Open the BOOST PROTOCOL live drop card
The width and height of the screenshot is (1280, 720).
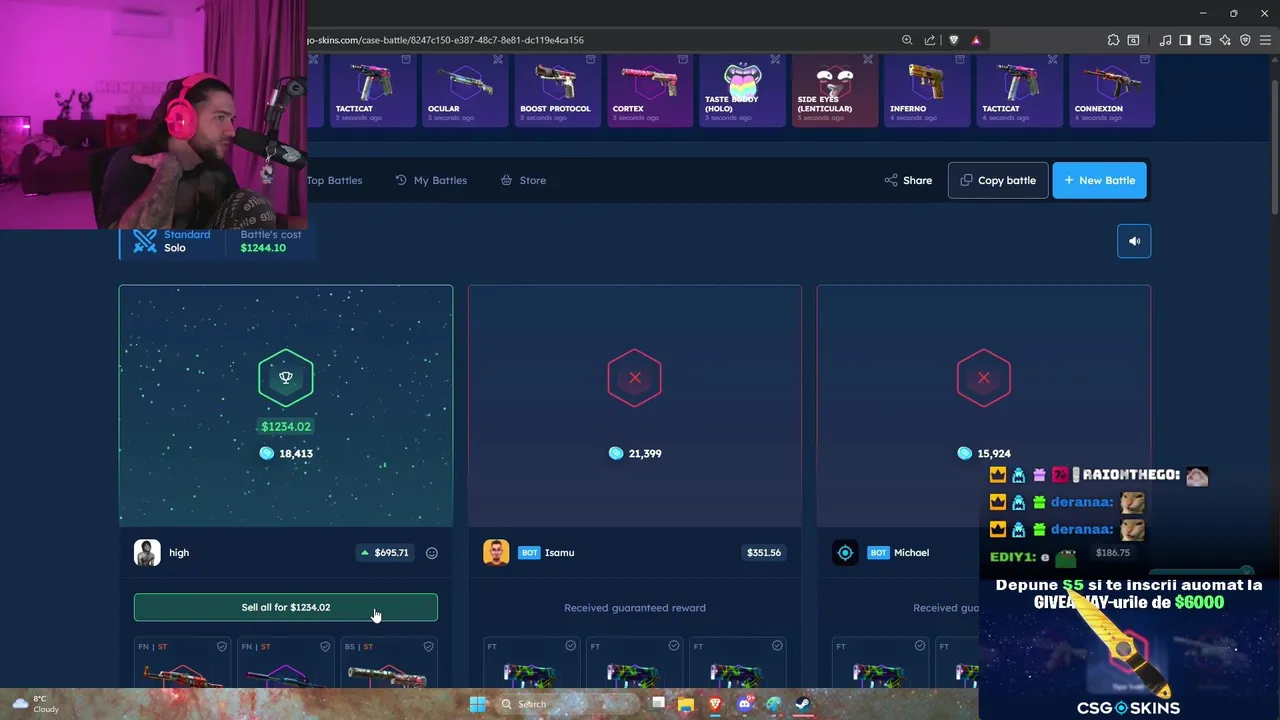[557, 91]
